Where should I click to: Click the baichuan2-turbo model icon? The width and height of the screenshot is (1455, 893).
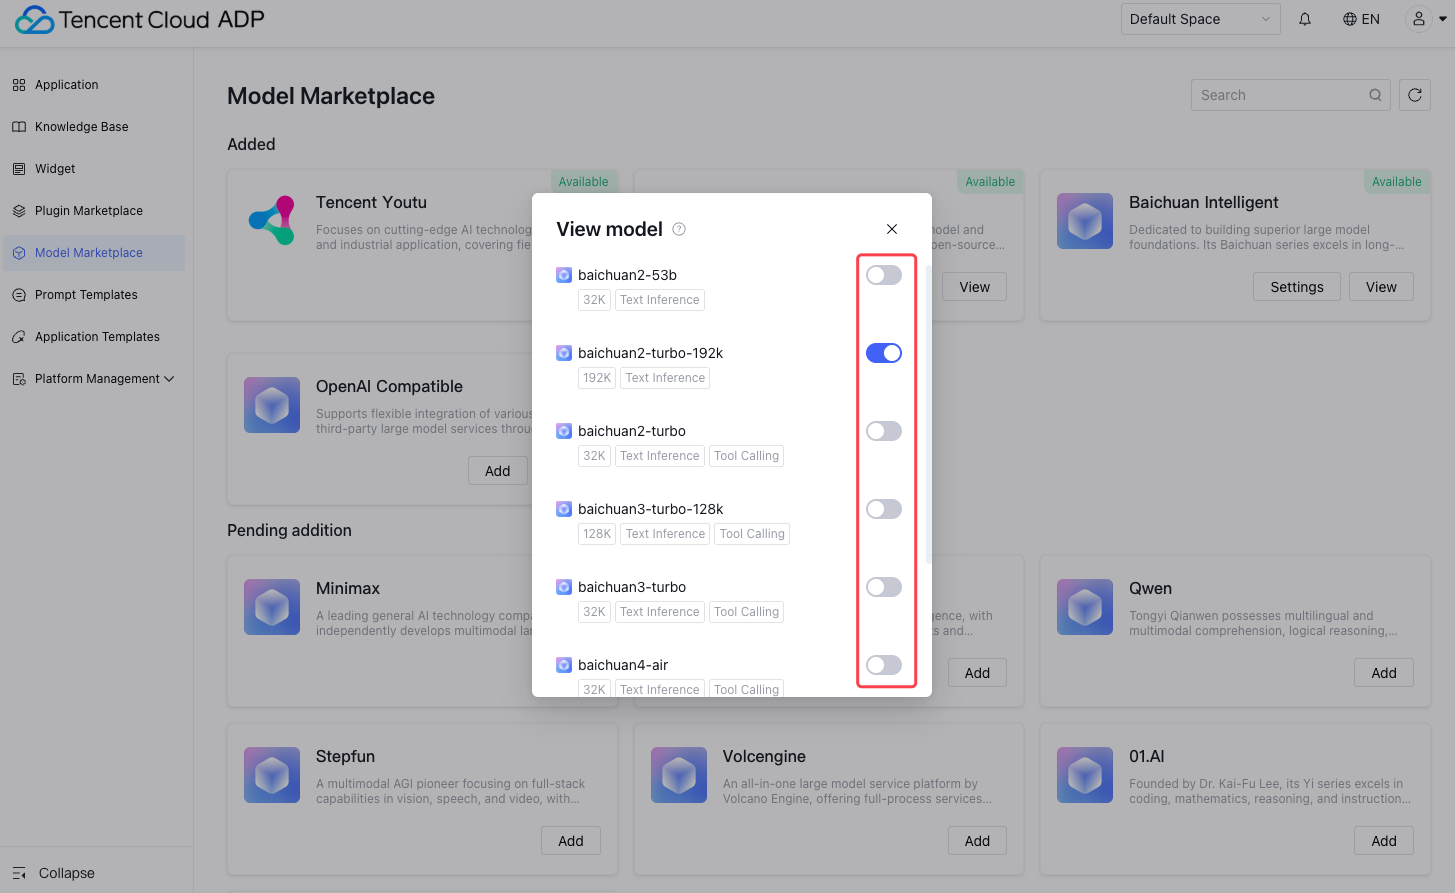pyautogui.click(x=564, y=431)
